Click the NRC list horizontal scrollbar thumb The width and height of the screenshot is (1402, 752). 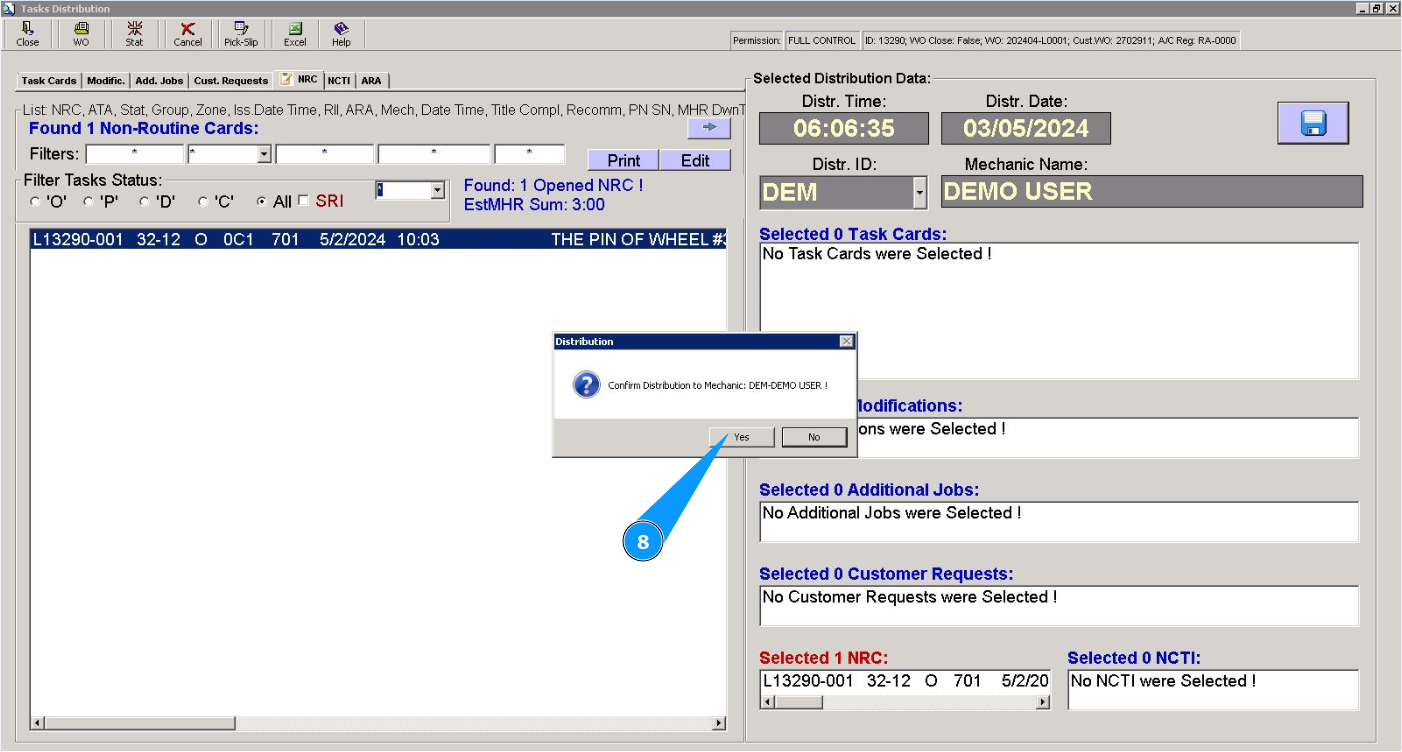pos(139,723)
